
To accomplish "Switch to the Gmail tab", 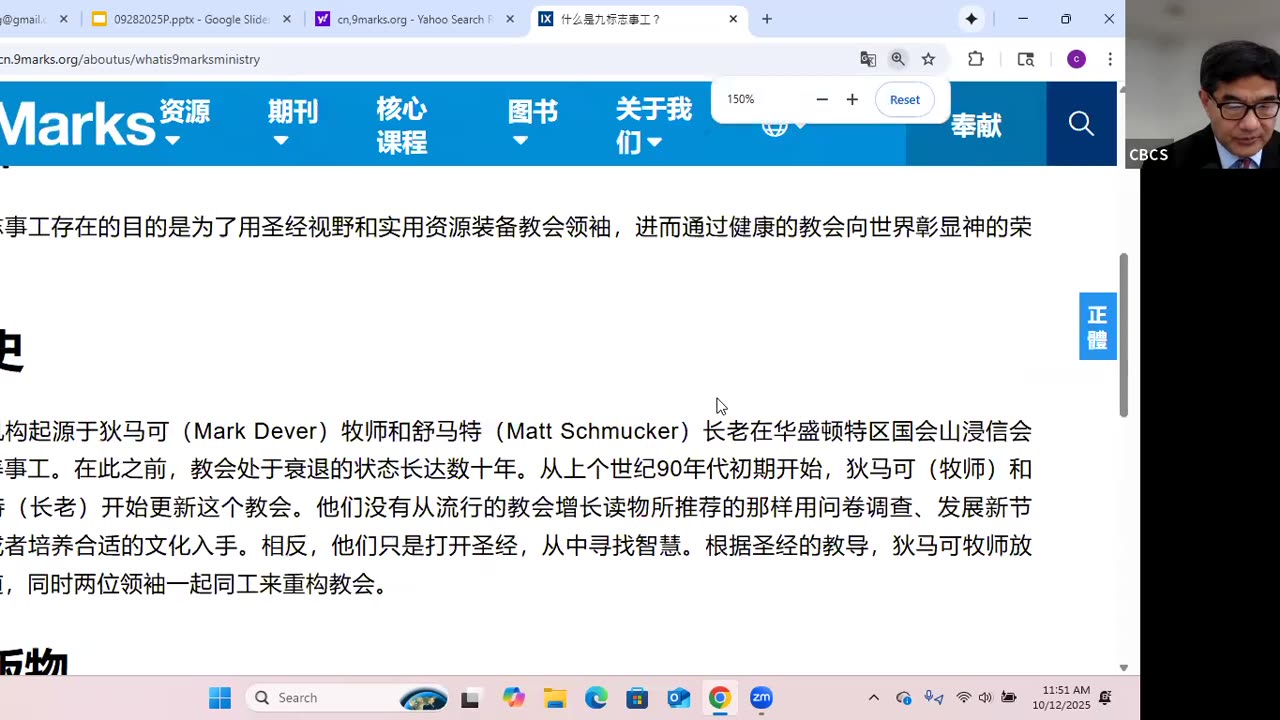I will [26, 19].
